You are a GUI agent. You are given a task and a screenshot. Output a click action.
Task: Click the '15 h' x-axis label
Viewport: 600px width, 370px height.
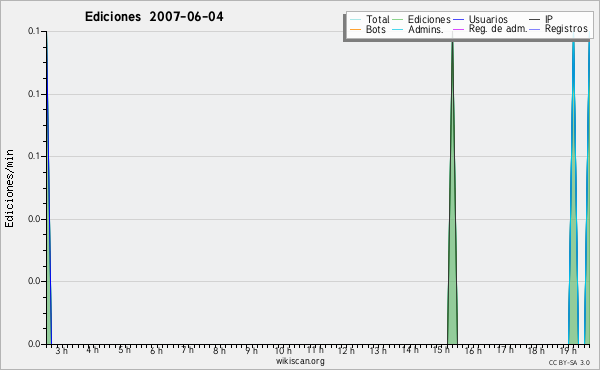[441, 350]
